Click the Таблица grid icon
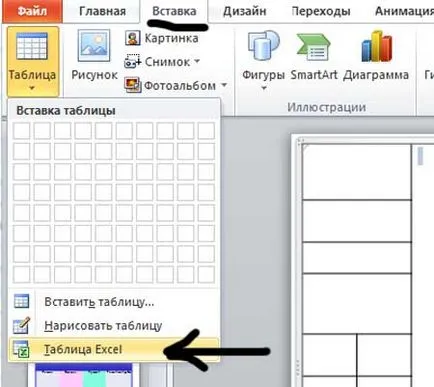Viewport: 434px width, 387px height. point(32,46)
